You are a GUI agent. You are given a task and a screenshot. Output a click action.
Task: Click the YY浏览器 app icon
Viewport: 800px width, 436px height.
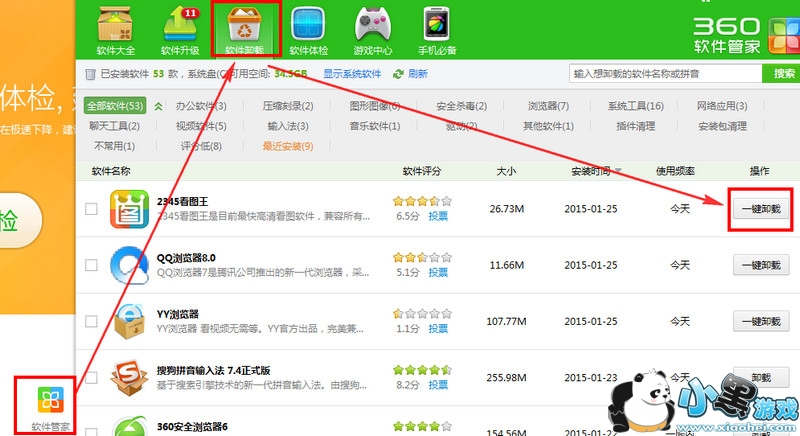(129, 321)
